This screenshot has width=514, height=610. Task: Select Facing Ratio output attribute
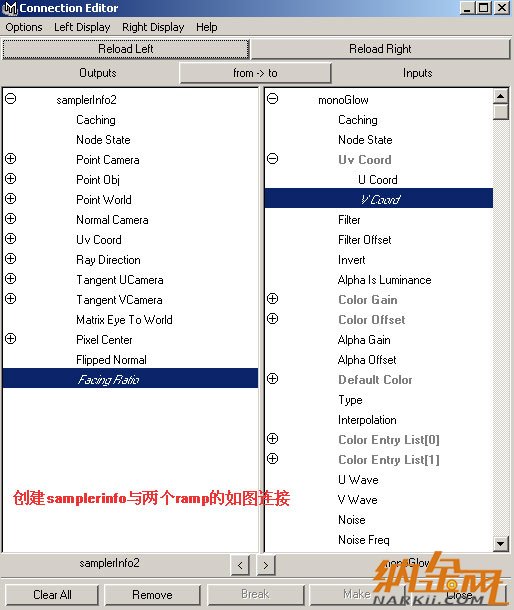[x=130, y=379]
